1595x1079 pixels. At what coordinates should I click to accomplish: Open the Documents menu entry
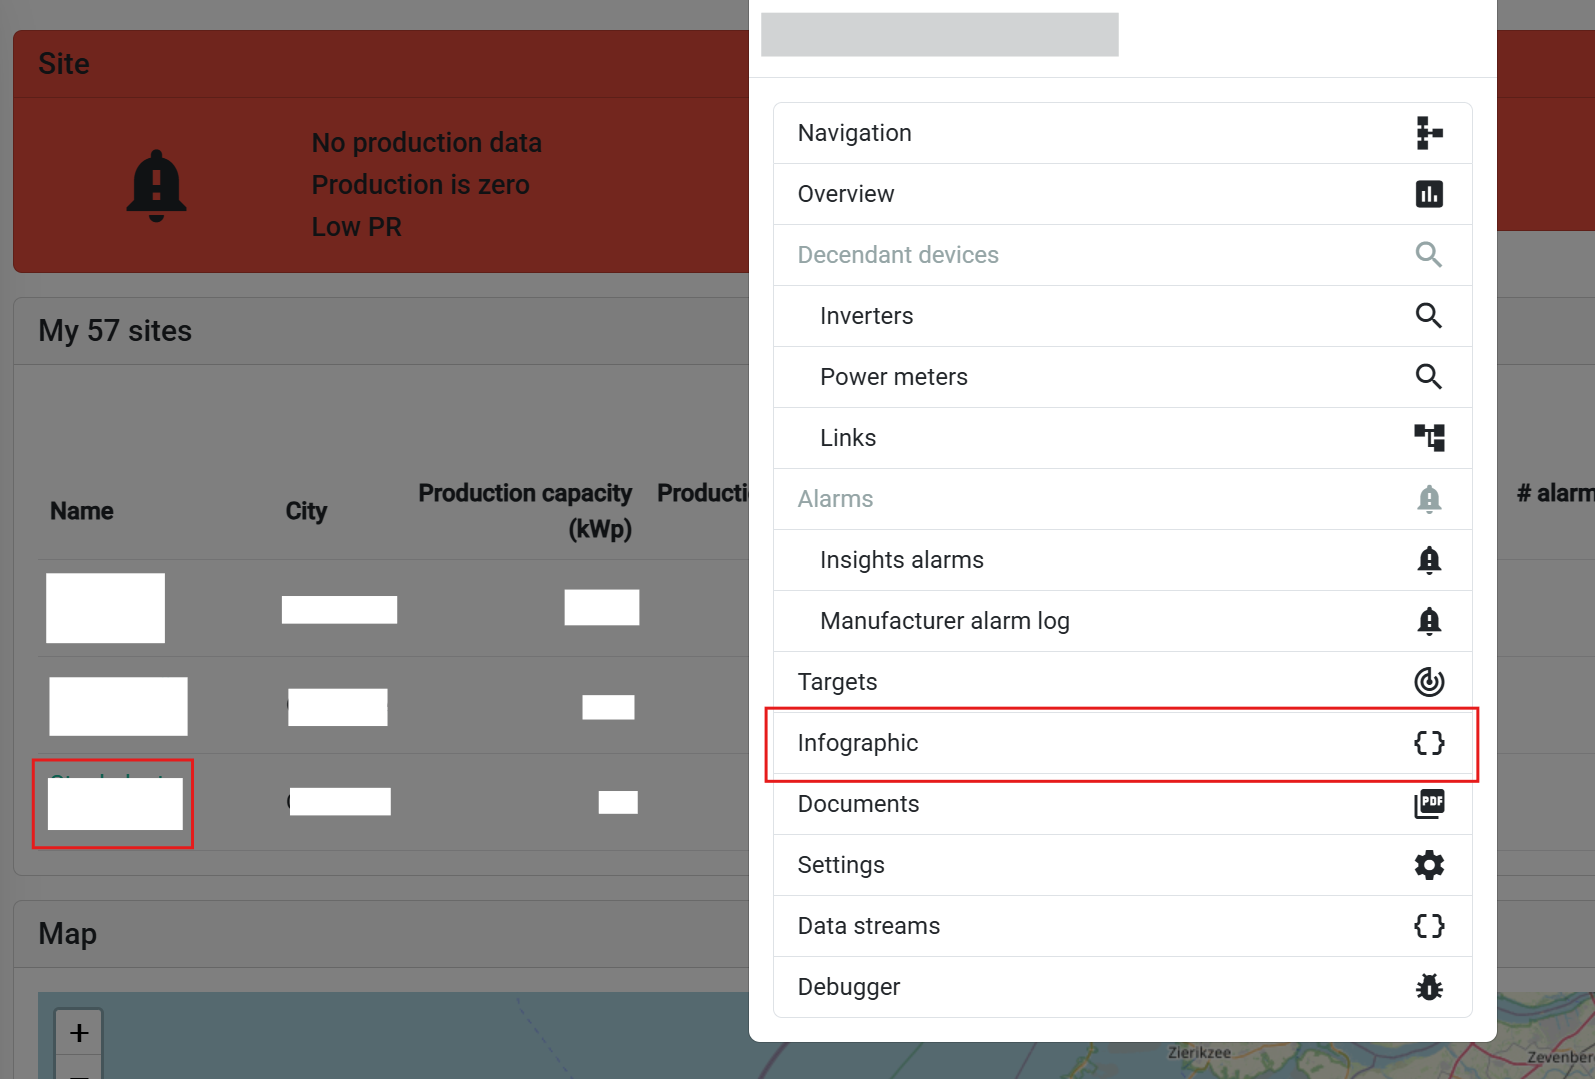[1122, 804]
